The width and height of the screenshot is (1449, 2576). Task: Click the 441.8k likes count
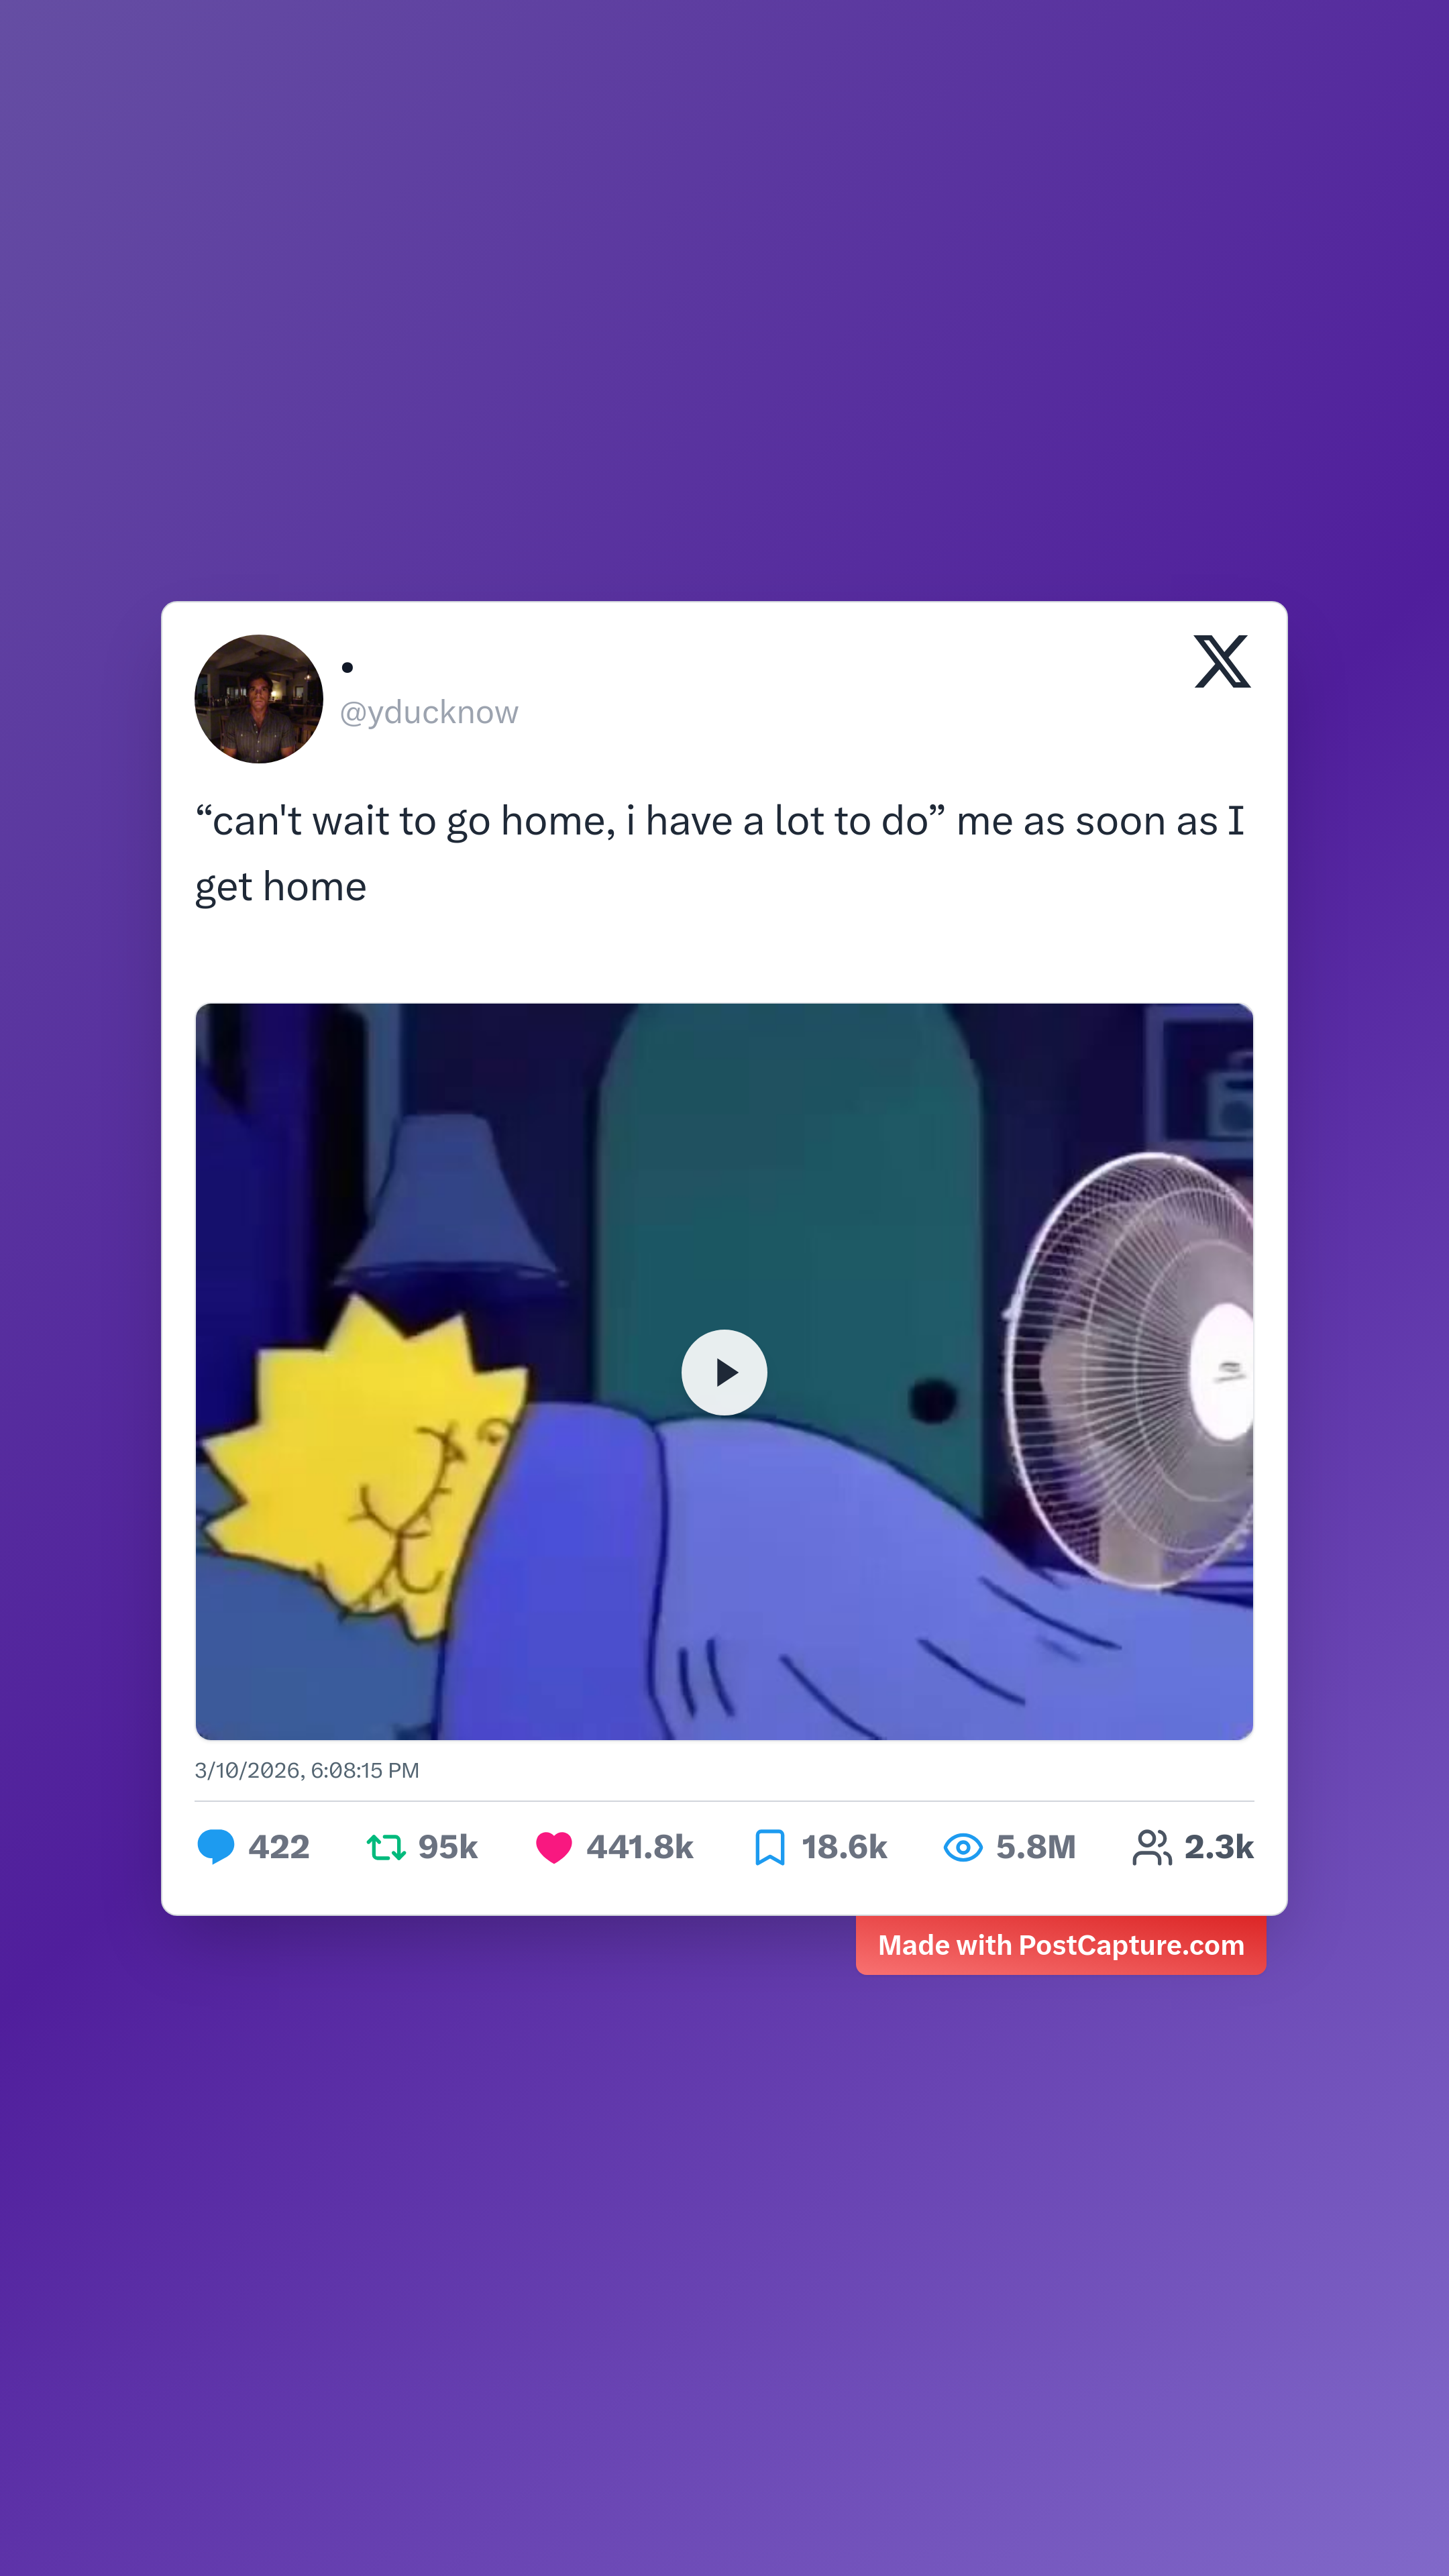640,1847
